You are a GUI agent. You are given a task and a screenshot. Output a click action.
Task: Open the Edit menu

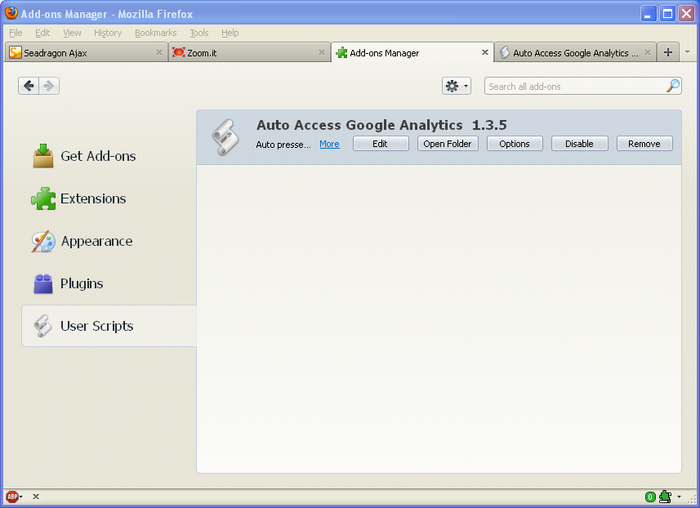(x=42, y=33)
